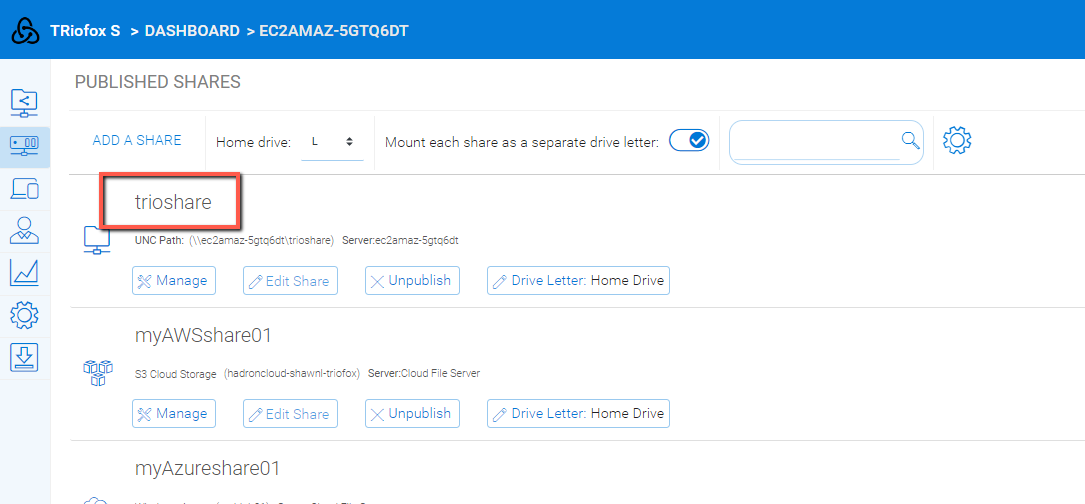The image size is (1085, 504).
Task: Open the published shares settings gear
Action: [x=958, y=140]
